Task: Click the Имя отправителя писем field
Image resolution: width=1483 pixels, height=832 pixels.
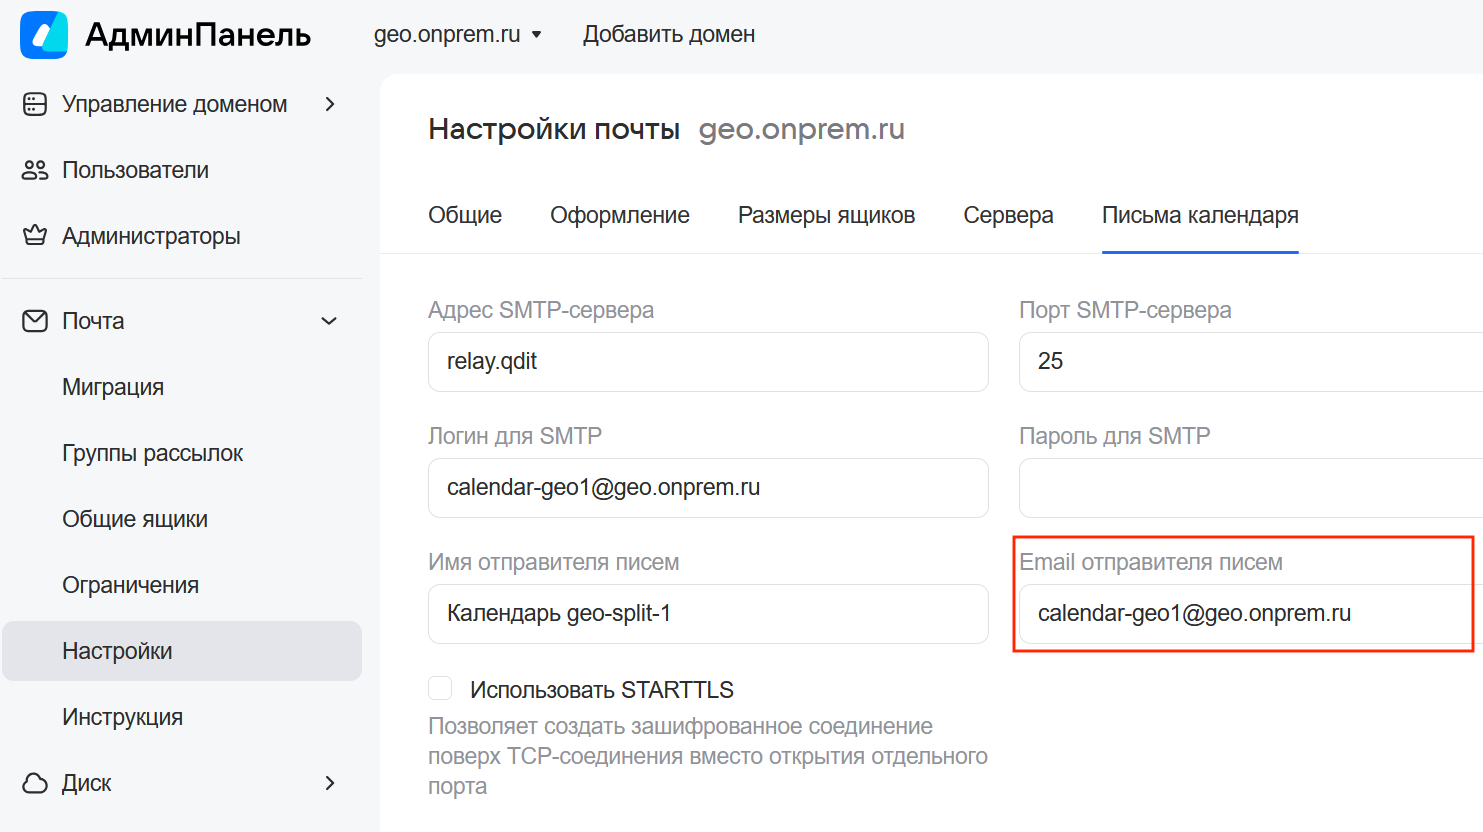Action: [x=708, y=614]
